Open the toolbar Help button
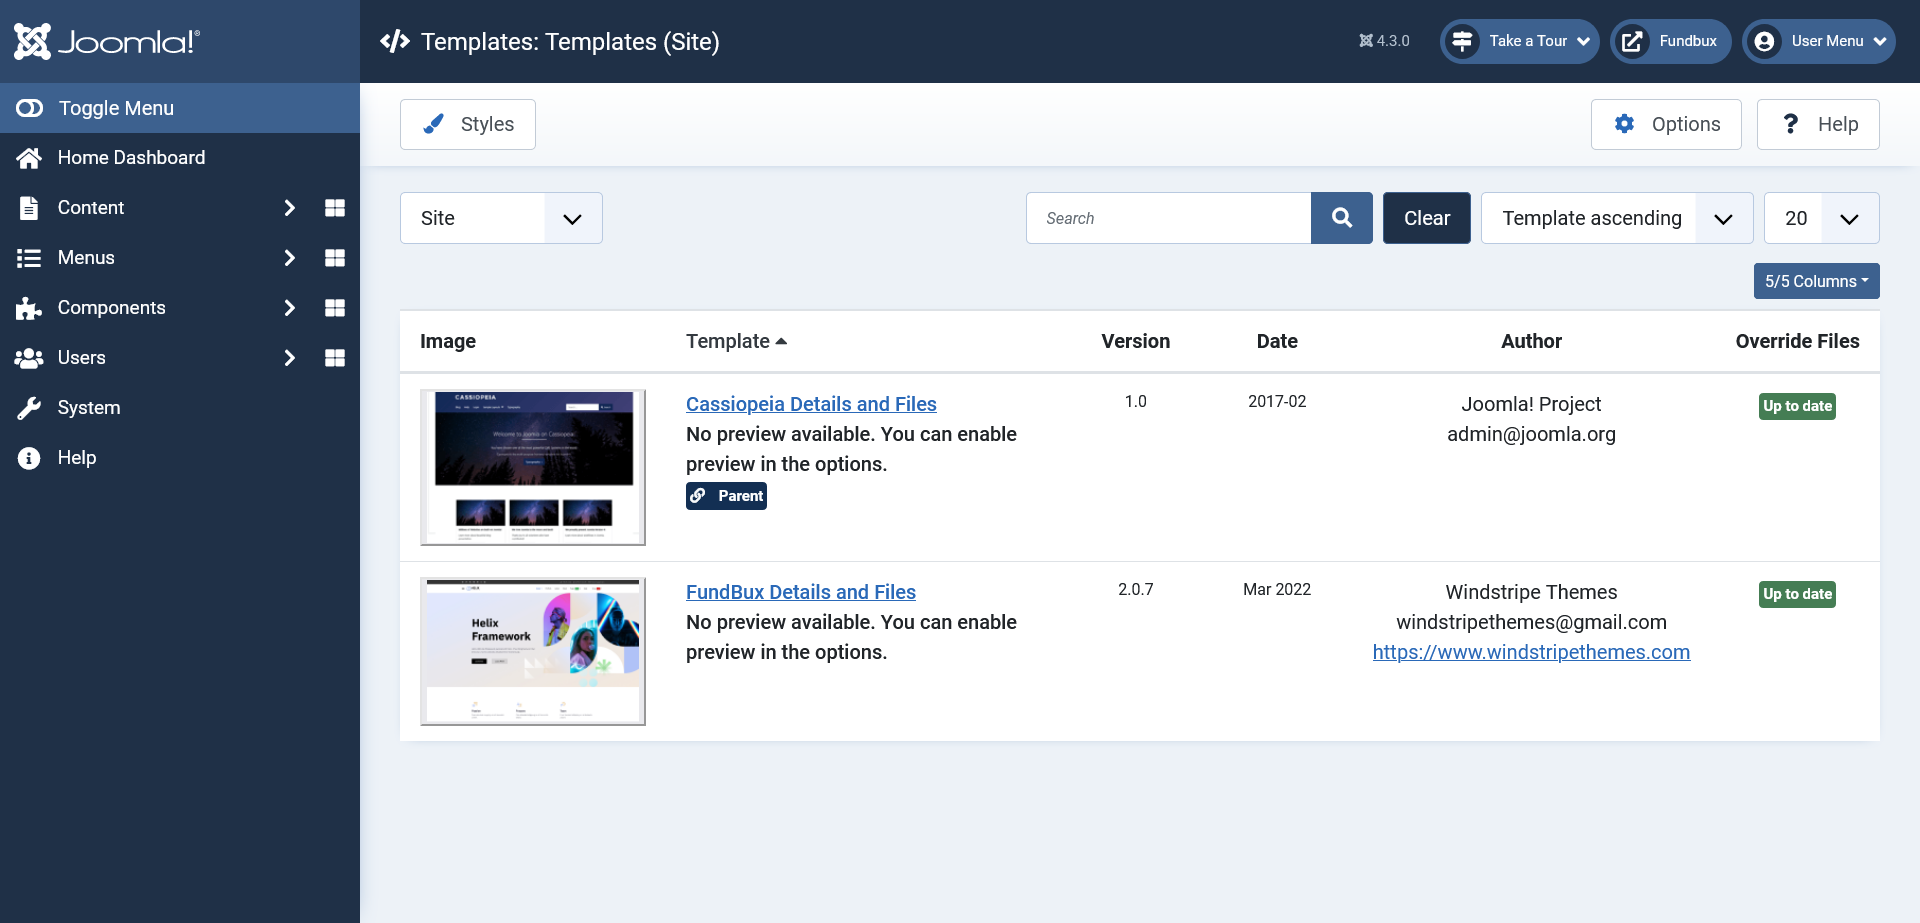The height and width of the screenshot is (923, 1920). [x=1818, y=124]
